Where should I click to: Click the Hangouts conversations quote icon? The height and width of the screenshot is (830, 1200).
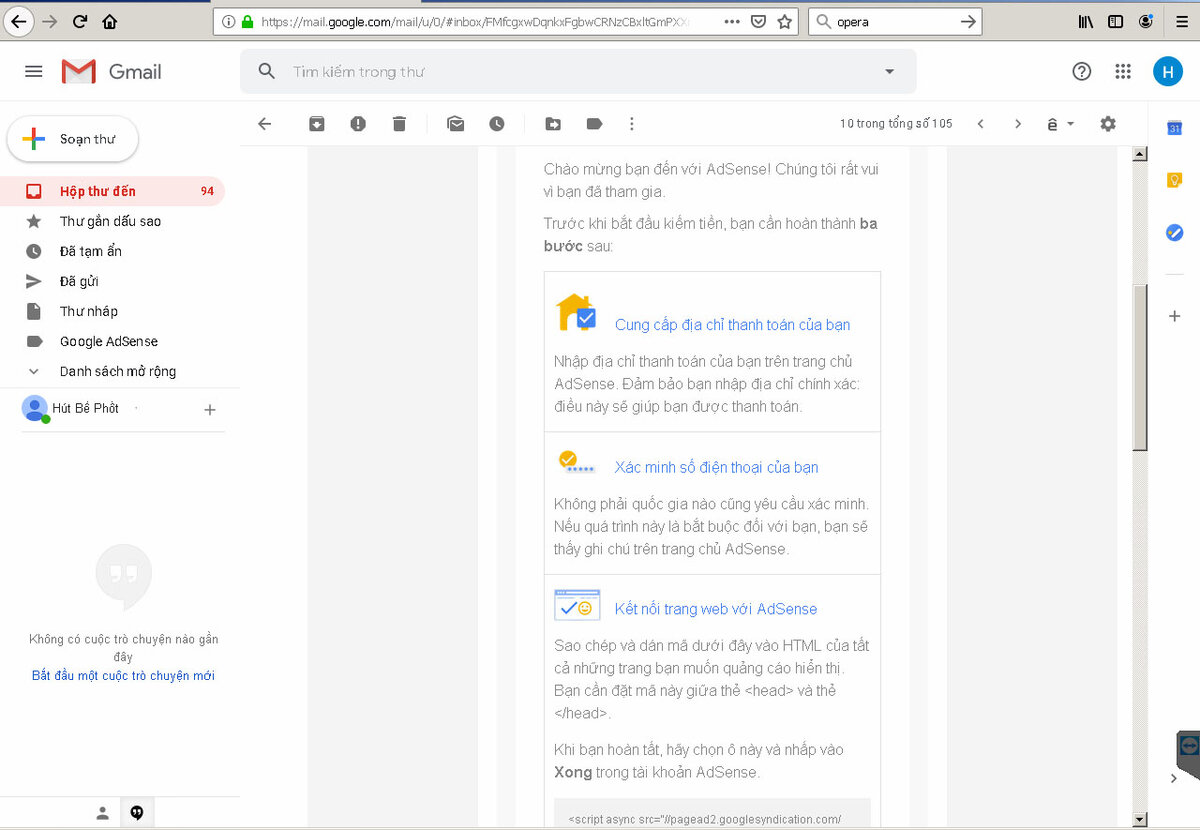point(137,813)
